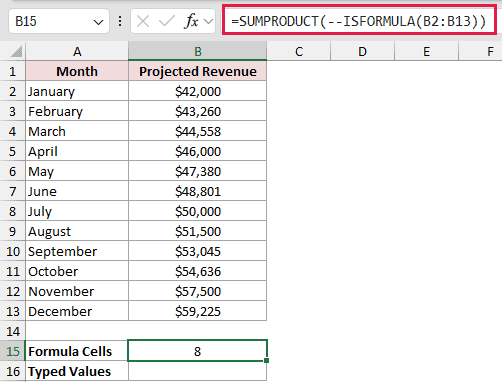Click the fill handle of cell B15

266,360
